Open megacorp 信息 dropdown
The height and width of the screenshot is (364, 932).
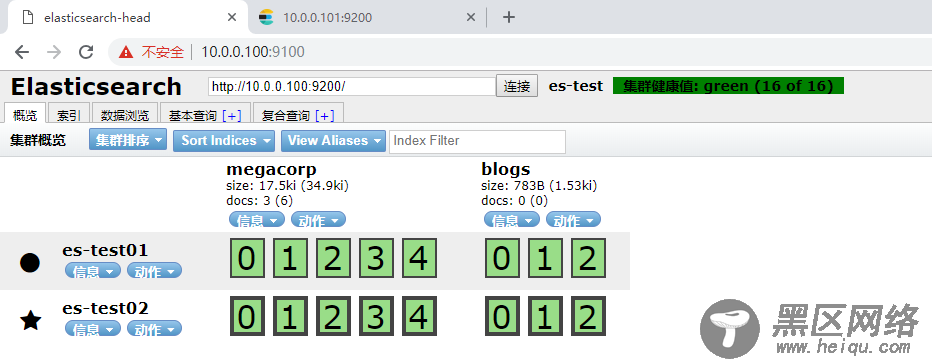click(257, 220)
